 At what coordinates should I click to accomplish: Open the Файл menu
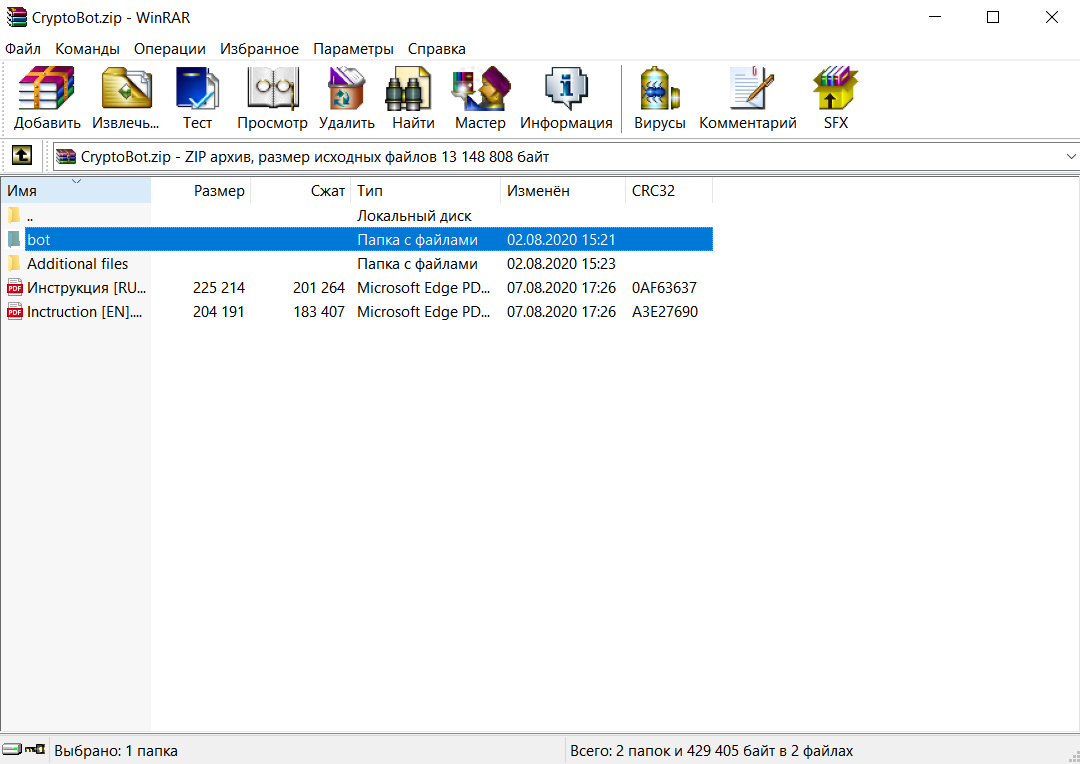(23, 49)
